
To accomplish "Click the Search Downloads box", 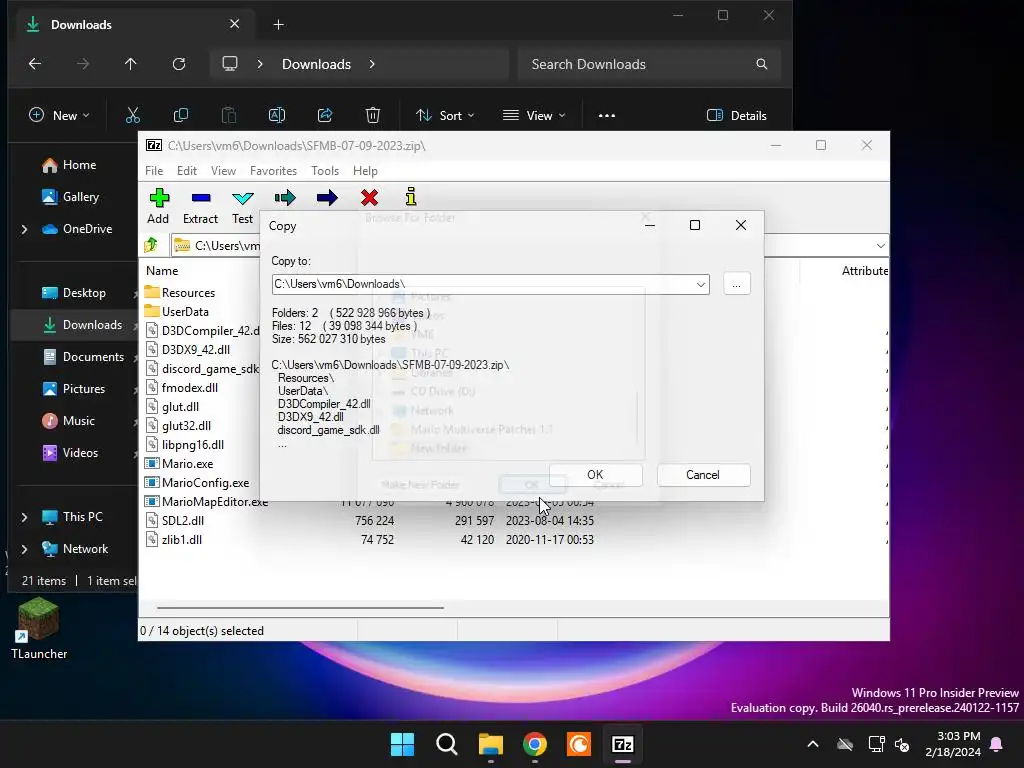I will 649,64.
